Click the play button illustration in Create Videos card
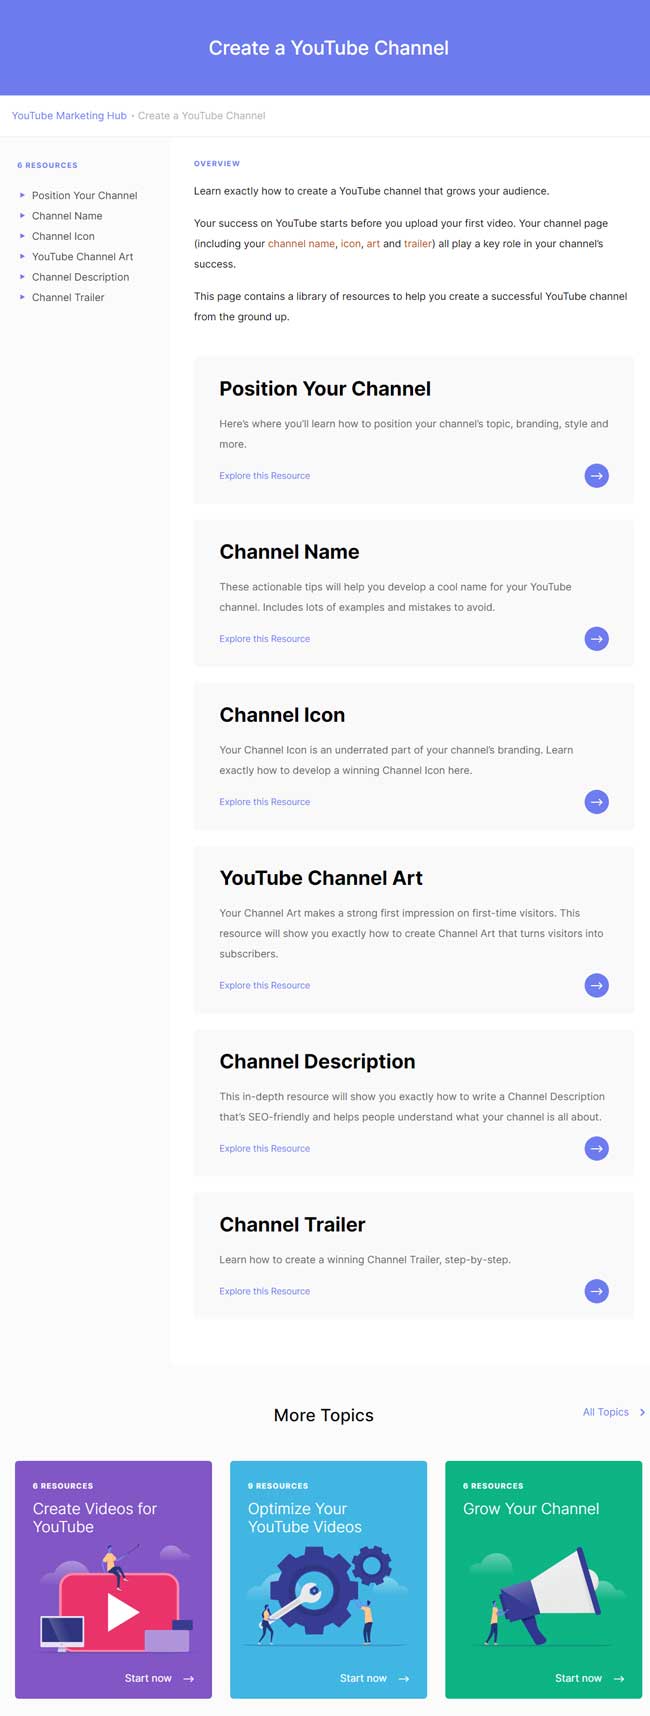The width and height of the screenshot is (650, 1716). [120, 1611]
